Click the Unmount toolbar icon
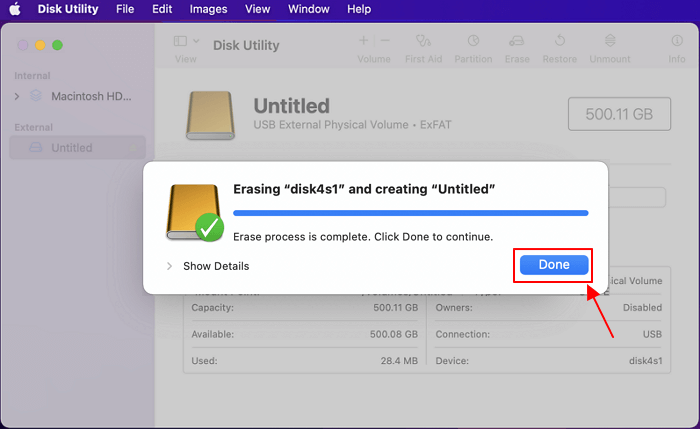This screenshot has height=429, width=700. click(609, 42)
